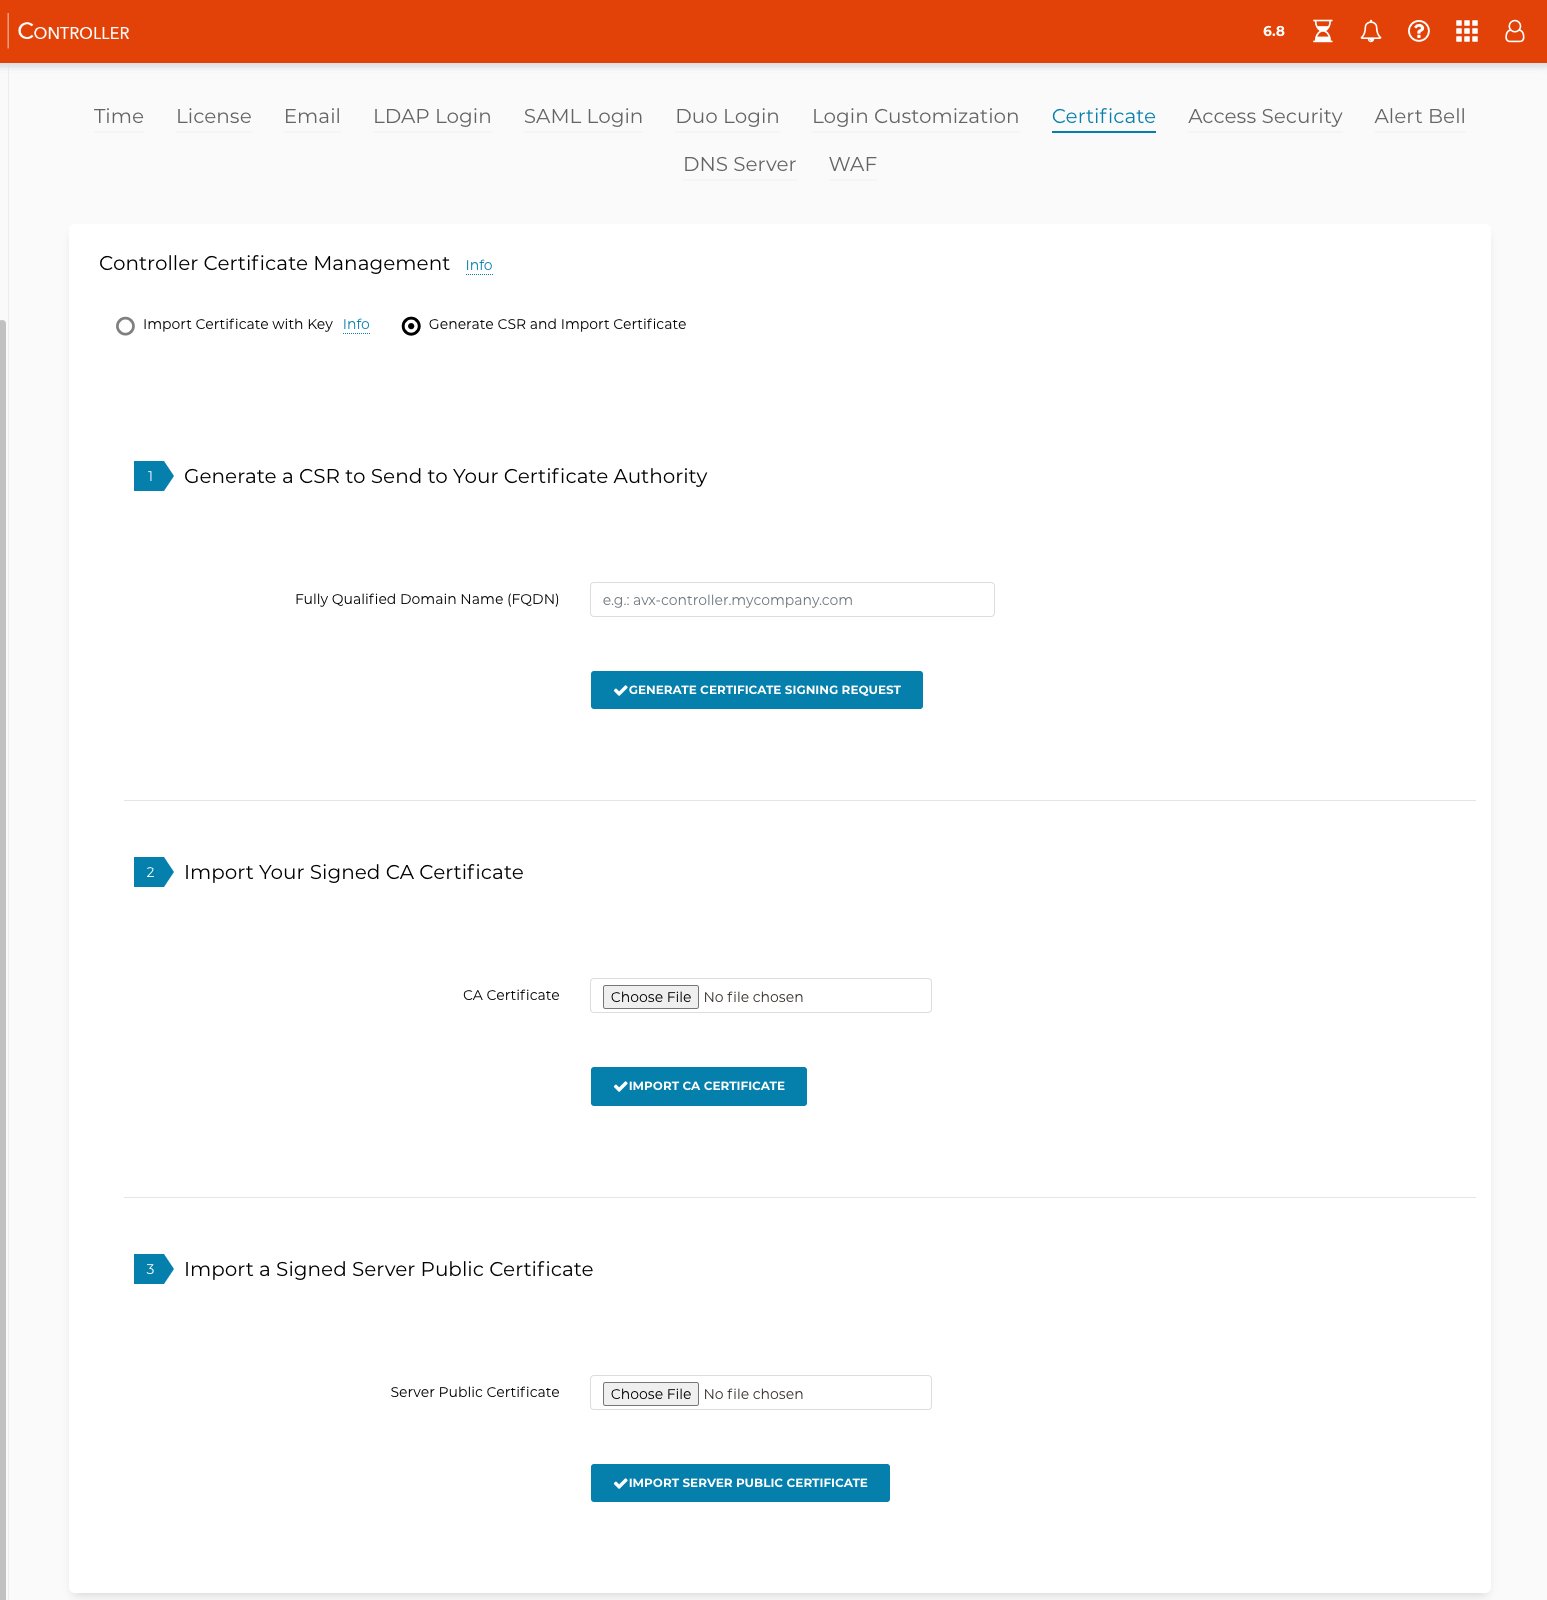The height and width of the screenshot is (1600, 1547).
Task: Click Generate Certificate Signing Request button
Action: click(756, 690)
